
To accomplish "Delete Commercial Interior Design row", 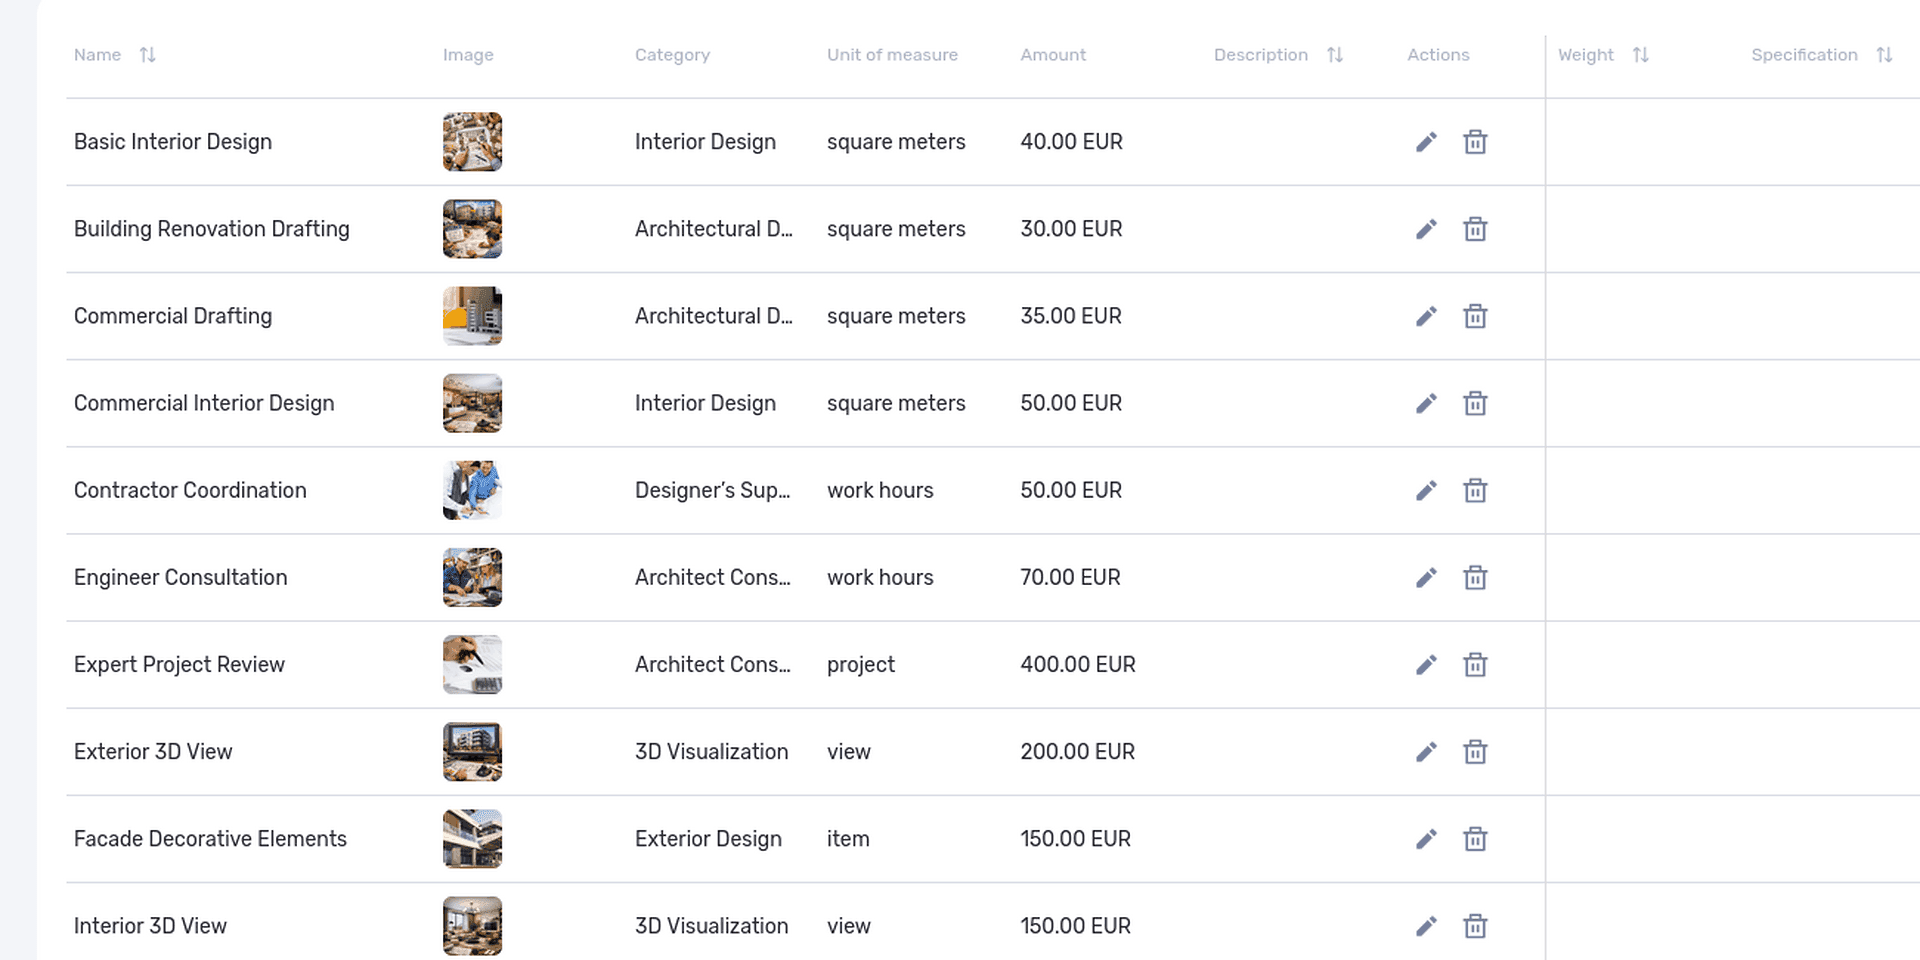I will 1475,403.
